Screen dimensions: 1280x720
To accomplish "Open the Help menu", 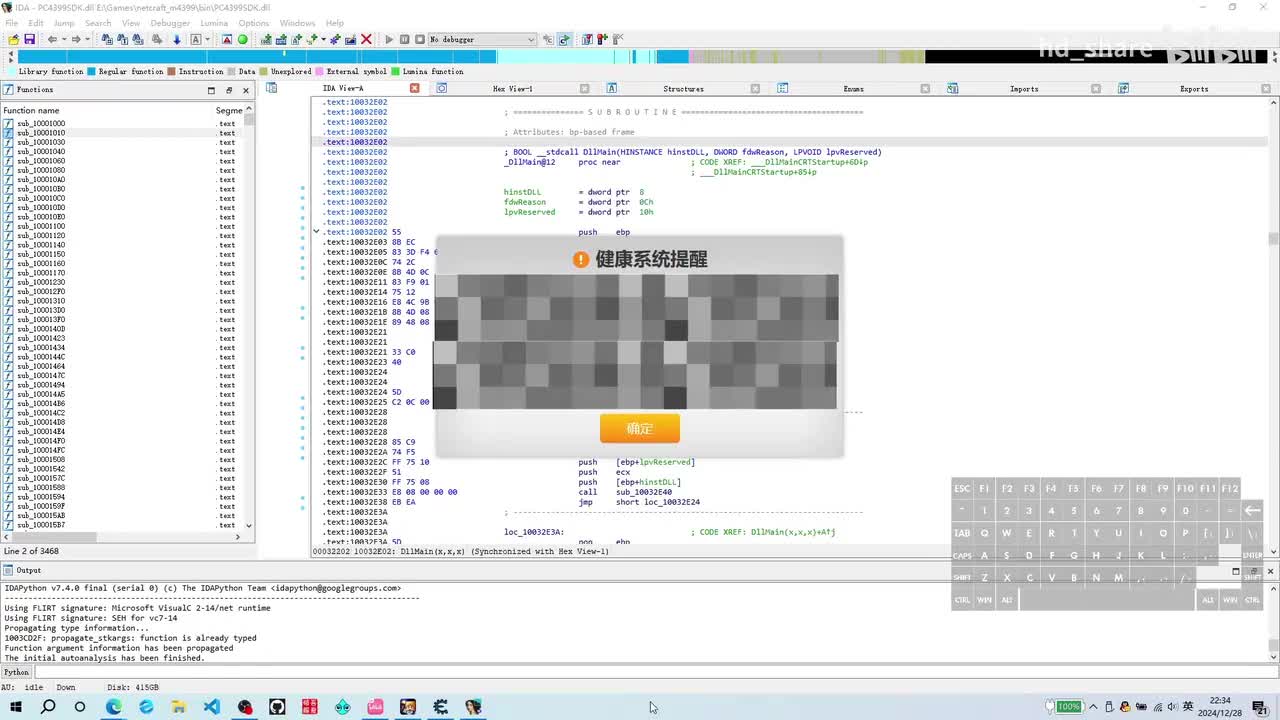I will [335, 23].
